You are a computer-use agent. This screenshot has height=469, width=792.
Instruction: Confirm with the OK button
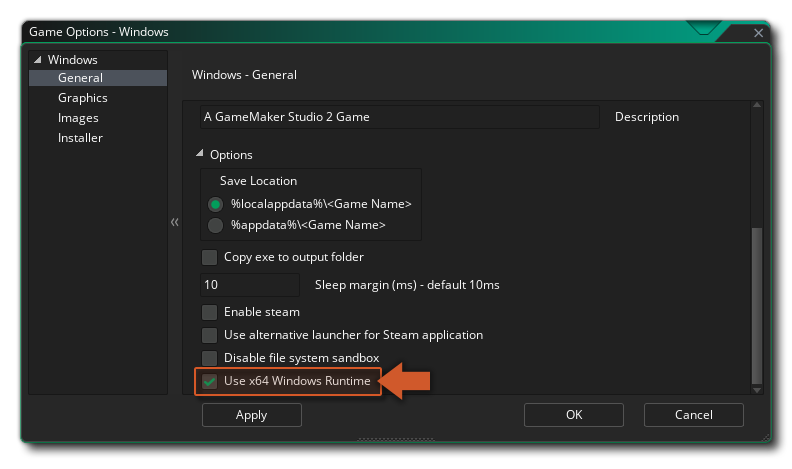coord(574,415)
